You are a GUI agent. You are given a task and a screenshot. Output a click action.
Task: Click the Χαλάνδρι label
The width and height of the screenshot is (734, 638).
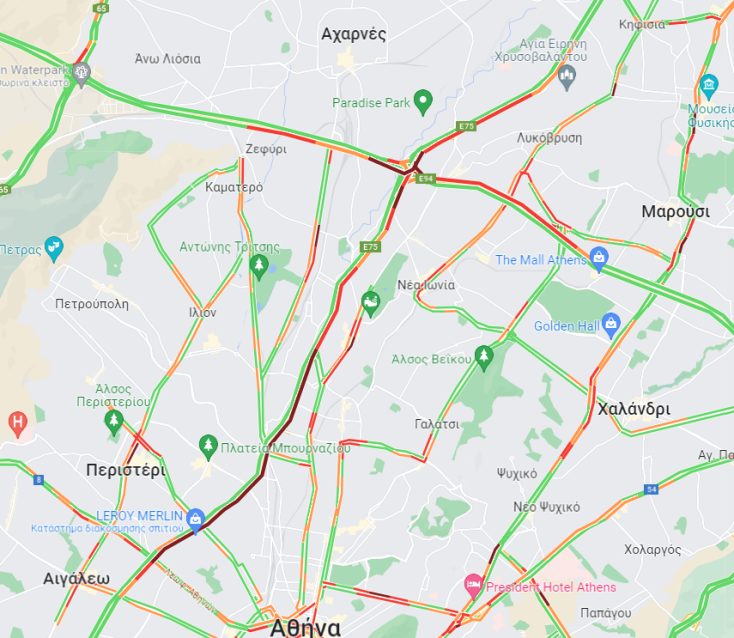point(634,409)
